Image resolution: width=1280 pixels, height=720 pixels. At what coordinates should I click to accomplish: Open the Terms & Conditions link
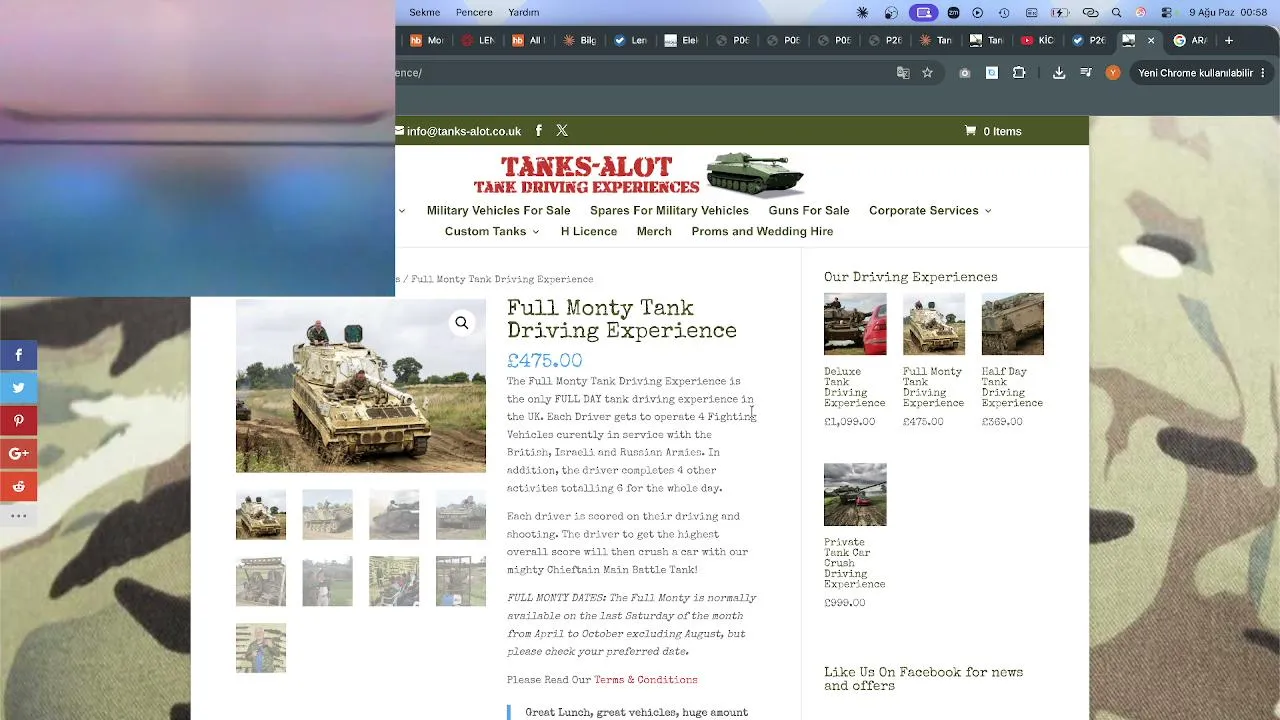point(646,680)
